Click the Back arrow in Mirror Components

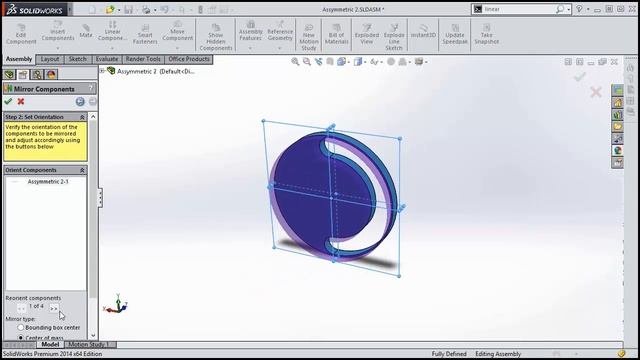tap(80, 102)
